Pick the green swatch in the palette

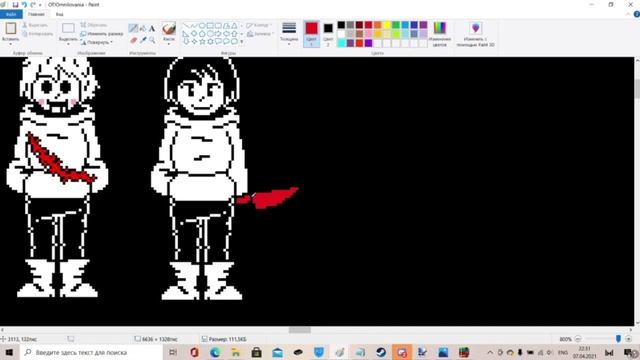click(396, 25)
